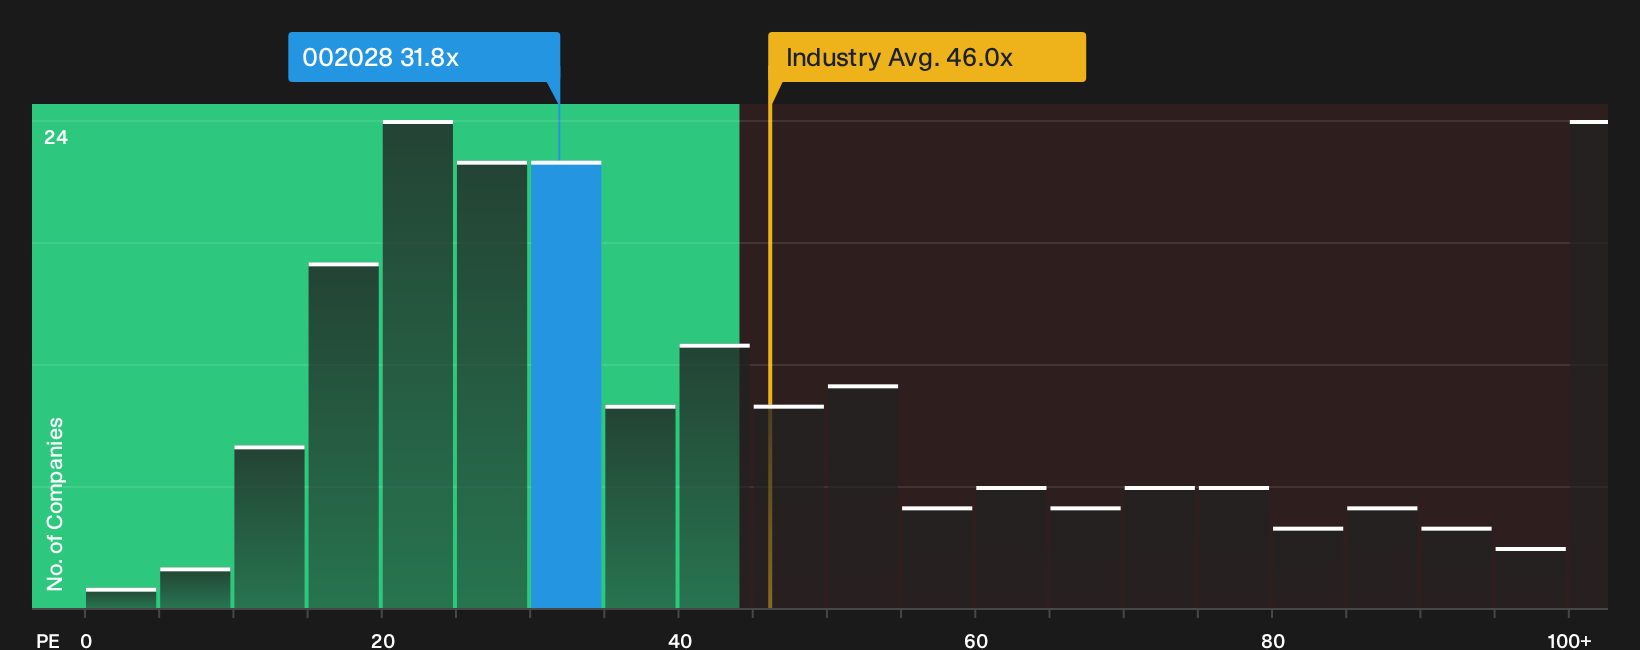Click the '24' y-axis value
The image size is (1640, 650).
click(x=56, y=137)
